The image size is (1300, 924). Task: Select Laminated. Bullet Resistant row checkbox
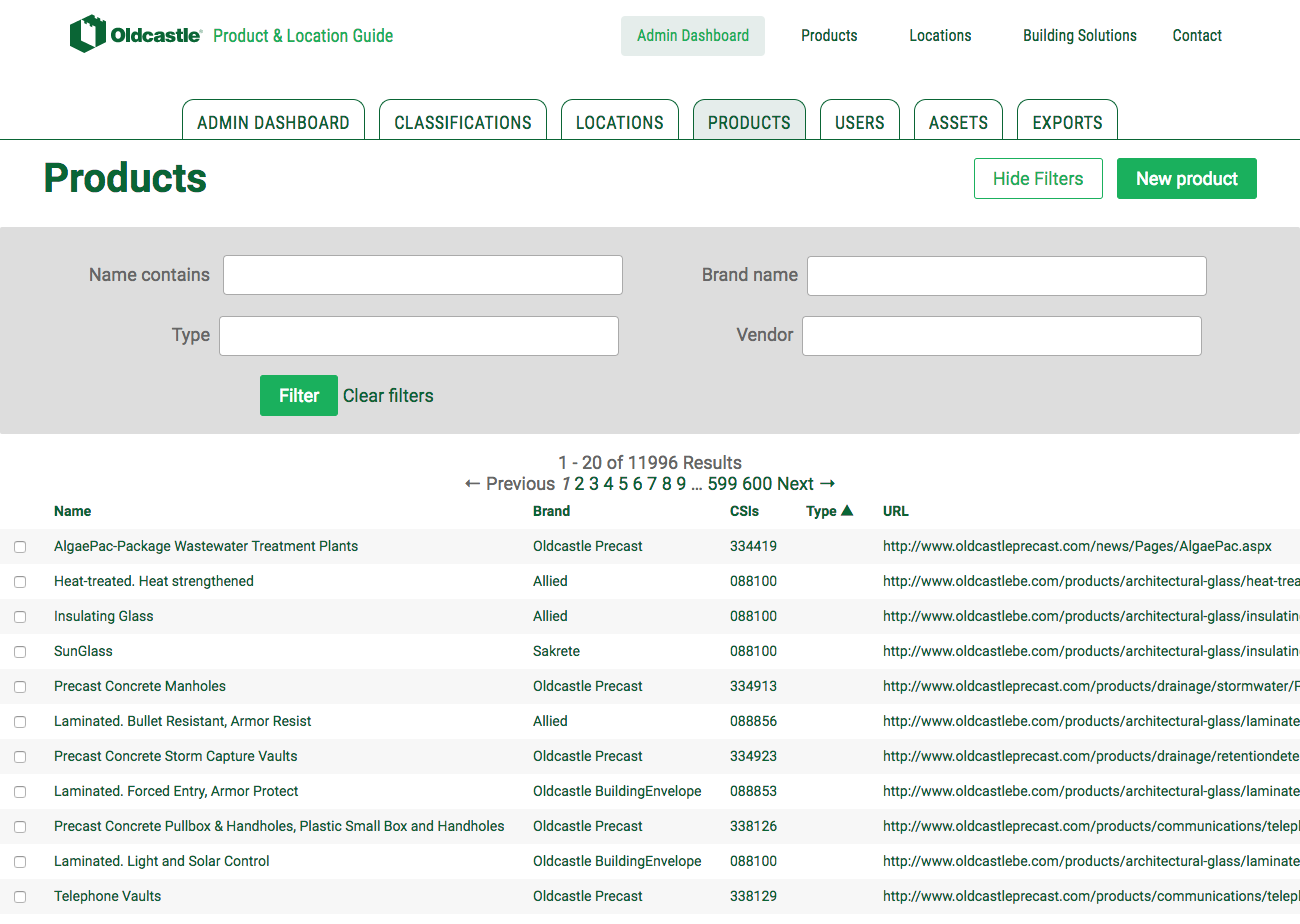(20, 722)
